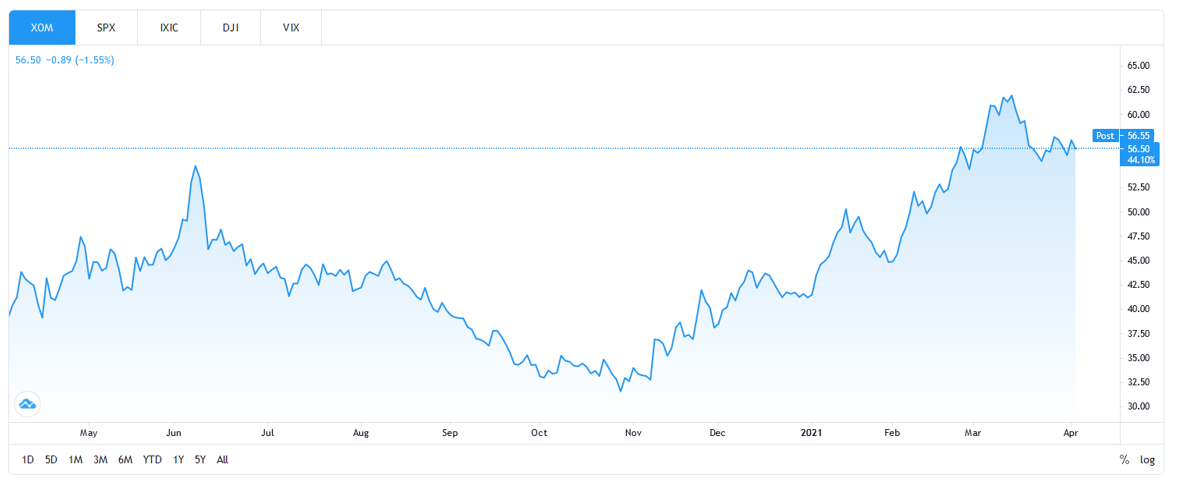Click the 60.00 price axis label
Screen dimensions: 1180x489
(1140, 114)
